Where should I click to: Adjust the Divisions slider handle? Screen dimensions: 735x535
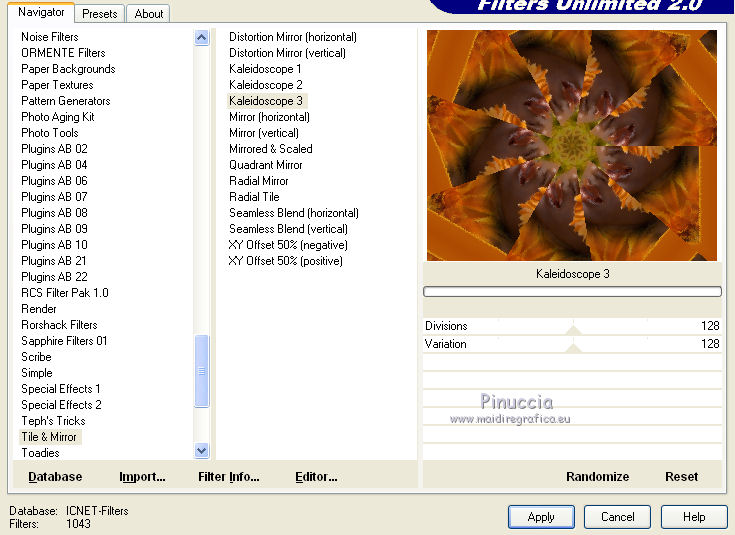573,330
